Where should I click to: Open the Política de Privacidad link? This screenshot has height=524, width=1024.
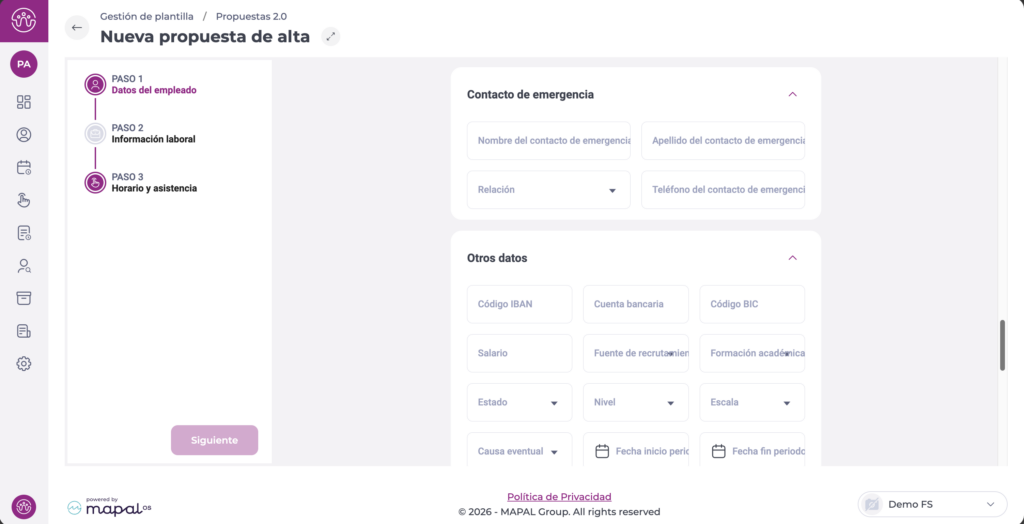[x=559, y=497]
